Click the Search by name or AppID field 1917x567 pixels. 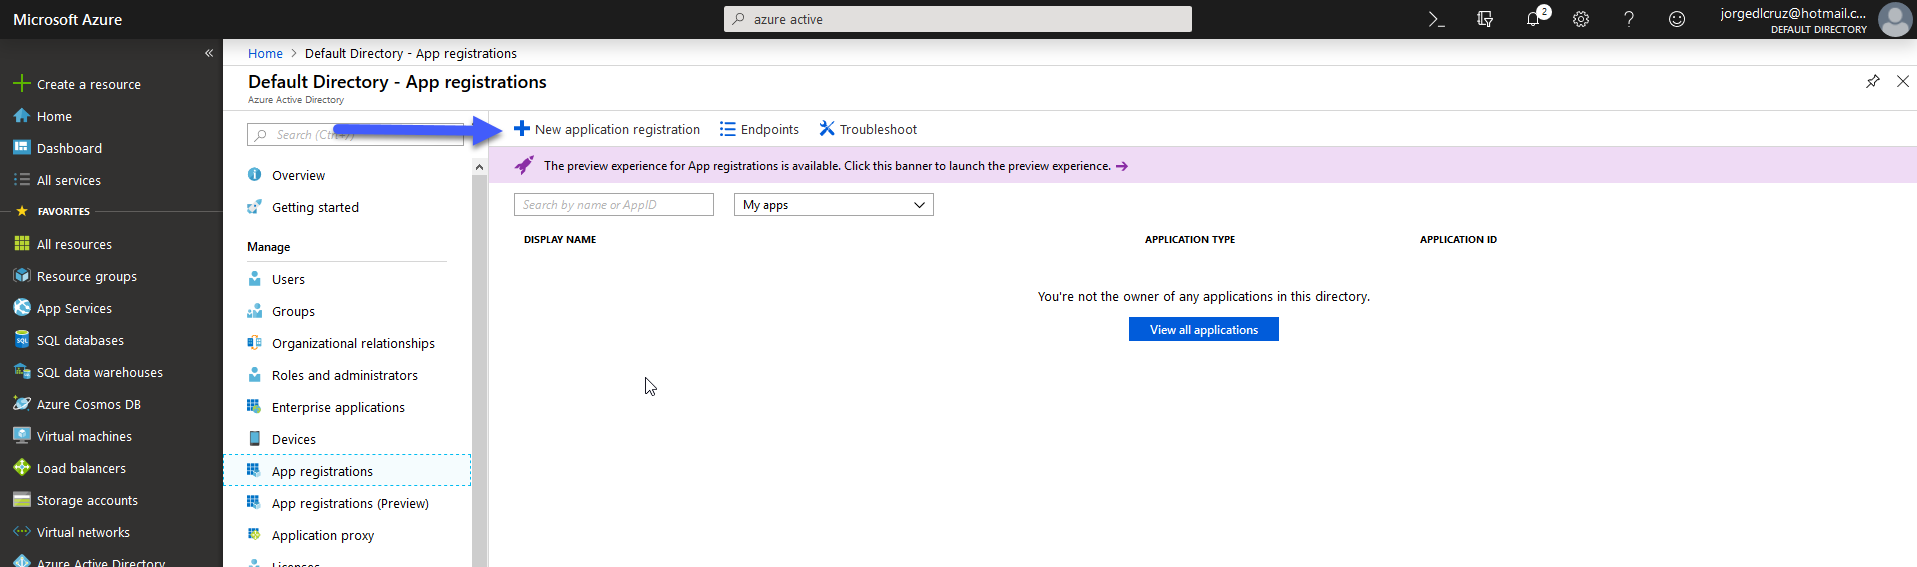(x=614, y=205)
